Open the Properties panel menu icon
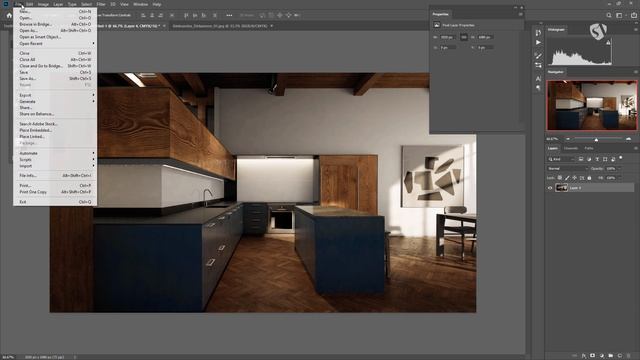The height and width of the screenshot is (360, 640). tap(520, 14)
